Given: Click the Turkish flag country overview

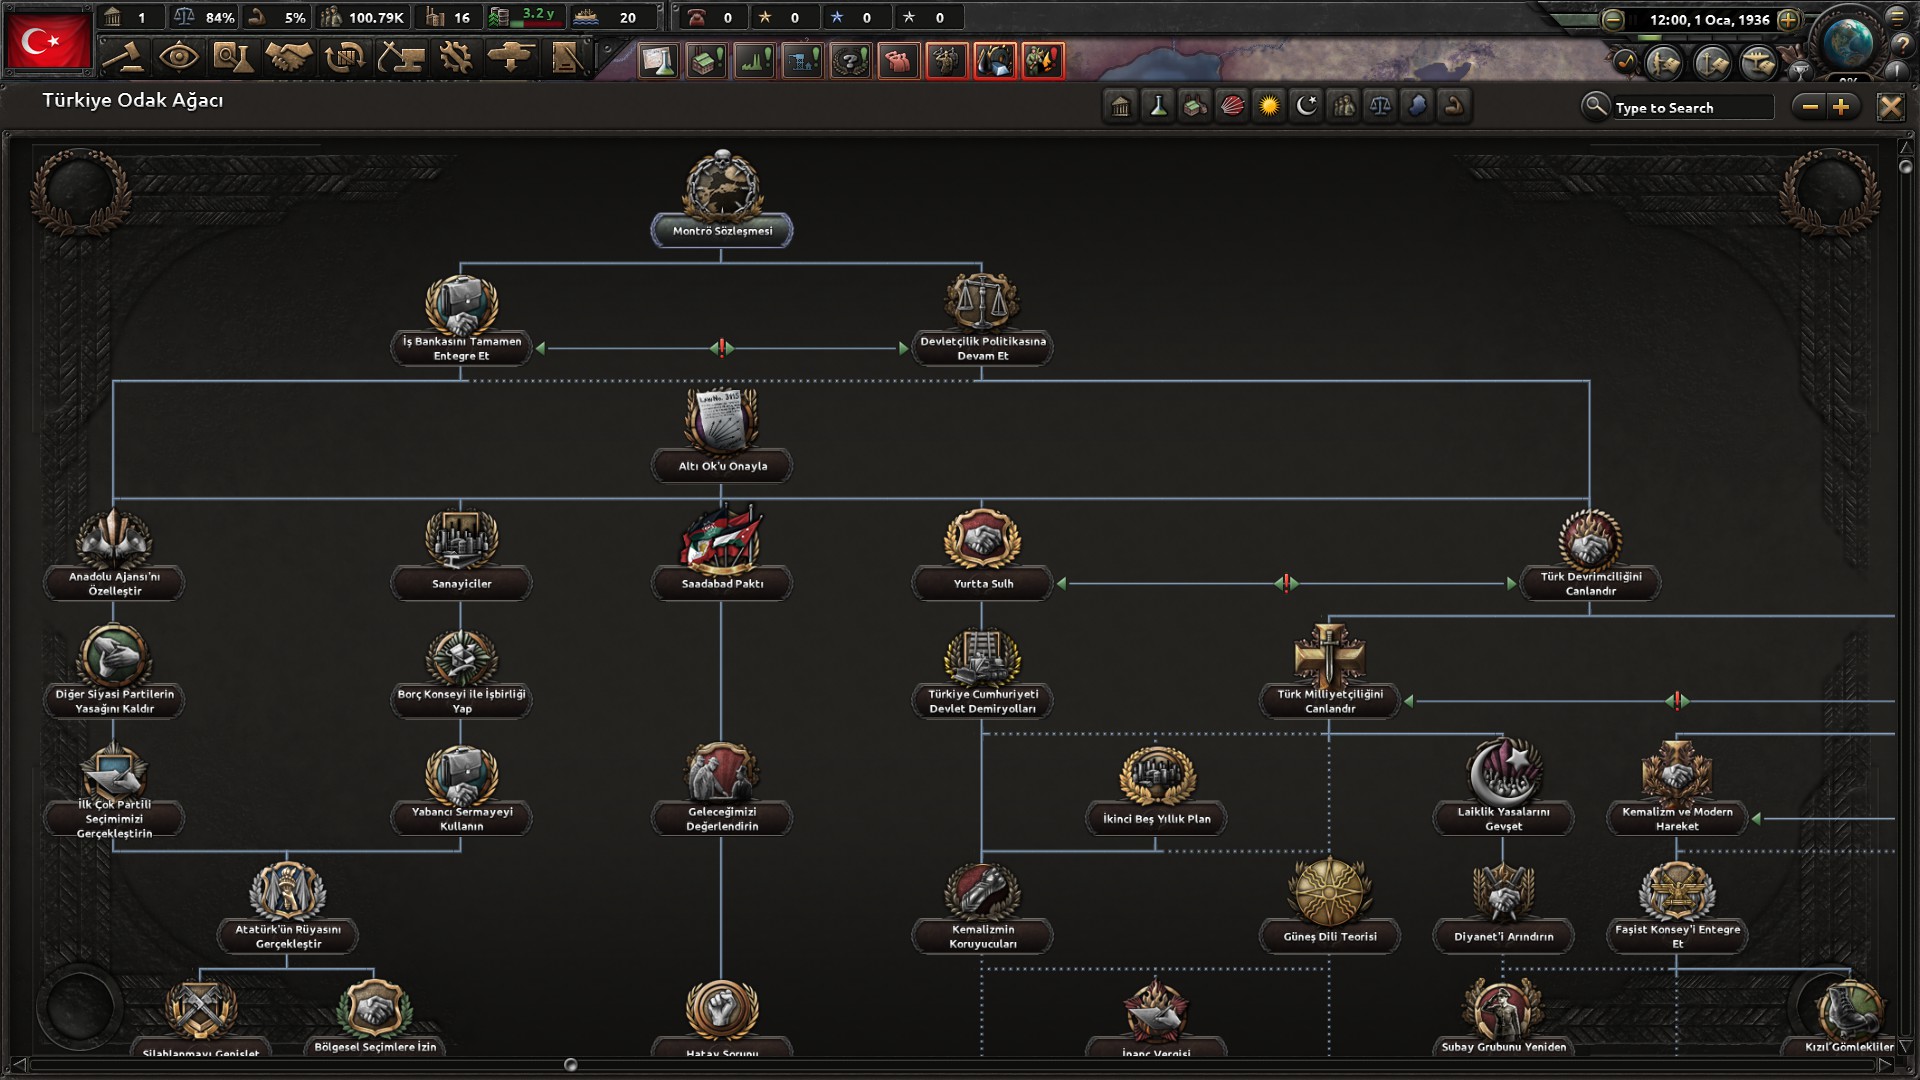Looking at the screenshot, I should tap(47, 41).
